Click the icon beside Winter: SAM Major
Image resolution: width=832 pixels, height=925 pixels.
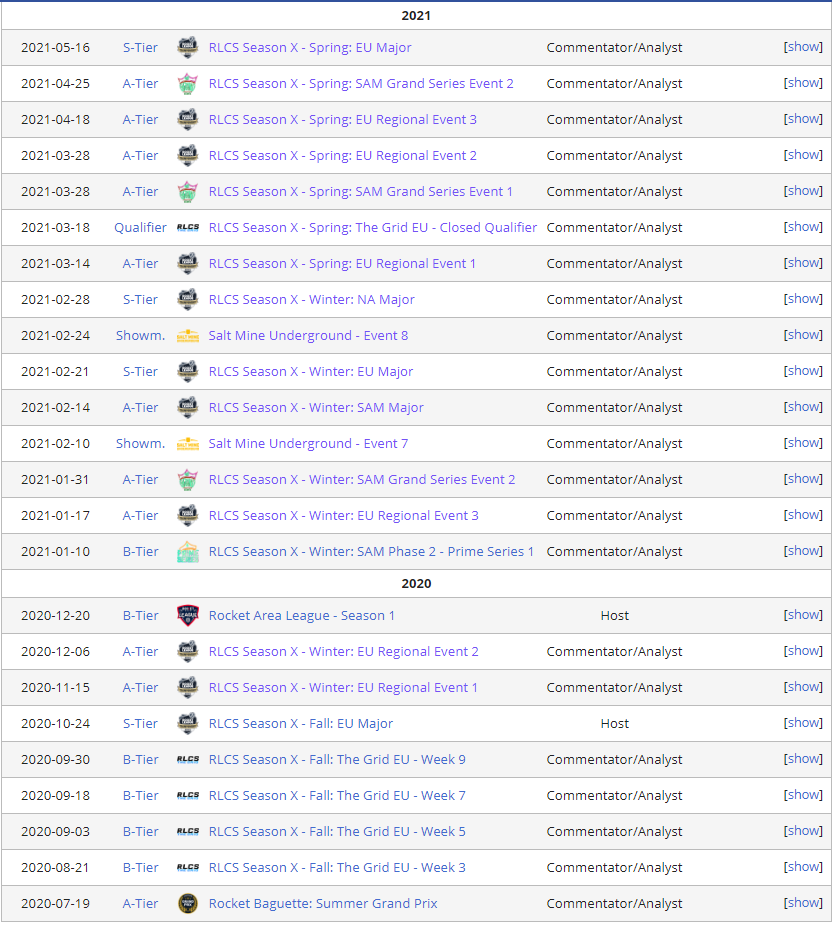188,408
